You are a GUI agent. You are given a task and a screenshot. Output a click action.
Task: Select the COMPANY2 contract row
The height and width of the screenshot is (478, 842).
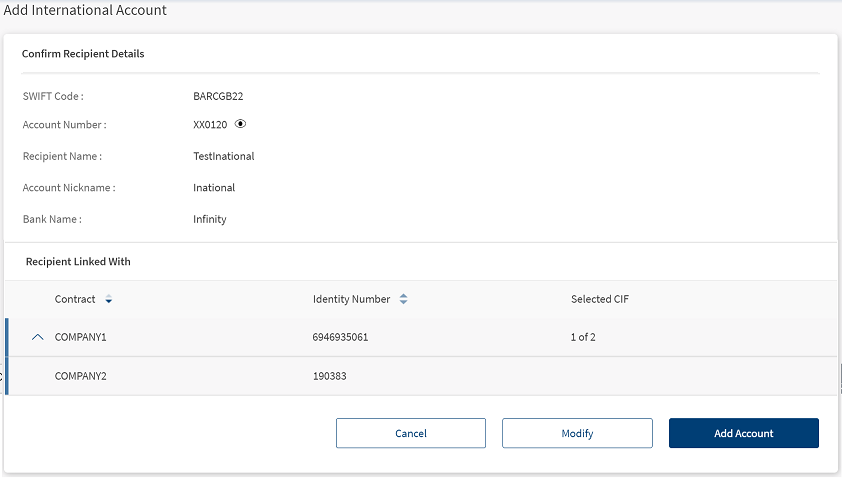[422, 376]
